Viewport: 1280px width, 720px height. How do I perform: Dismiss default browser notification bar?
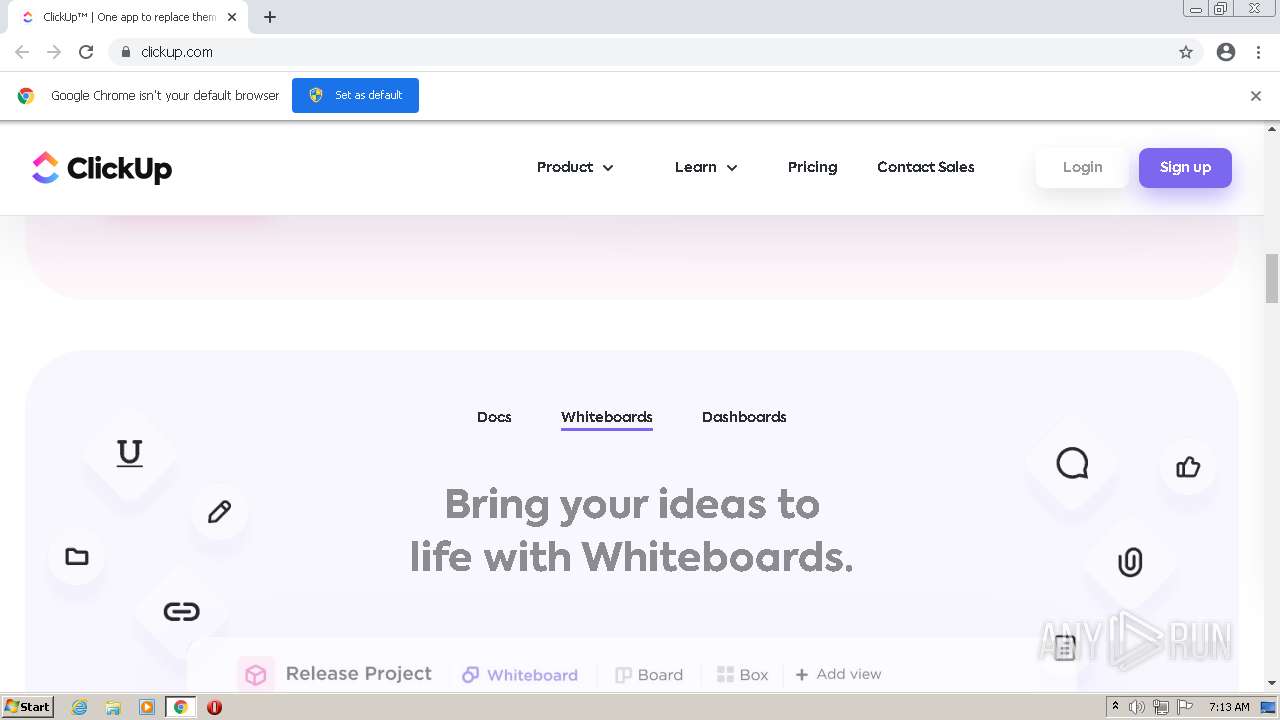pos(1256,96)
